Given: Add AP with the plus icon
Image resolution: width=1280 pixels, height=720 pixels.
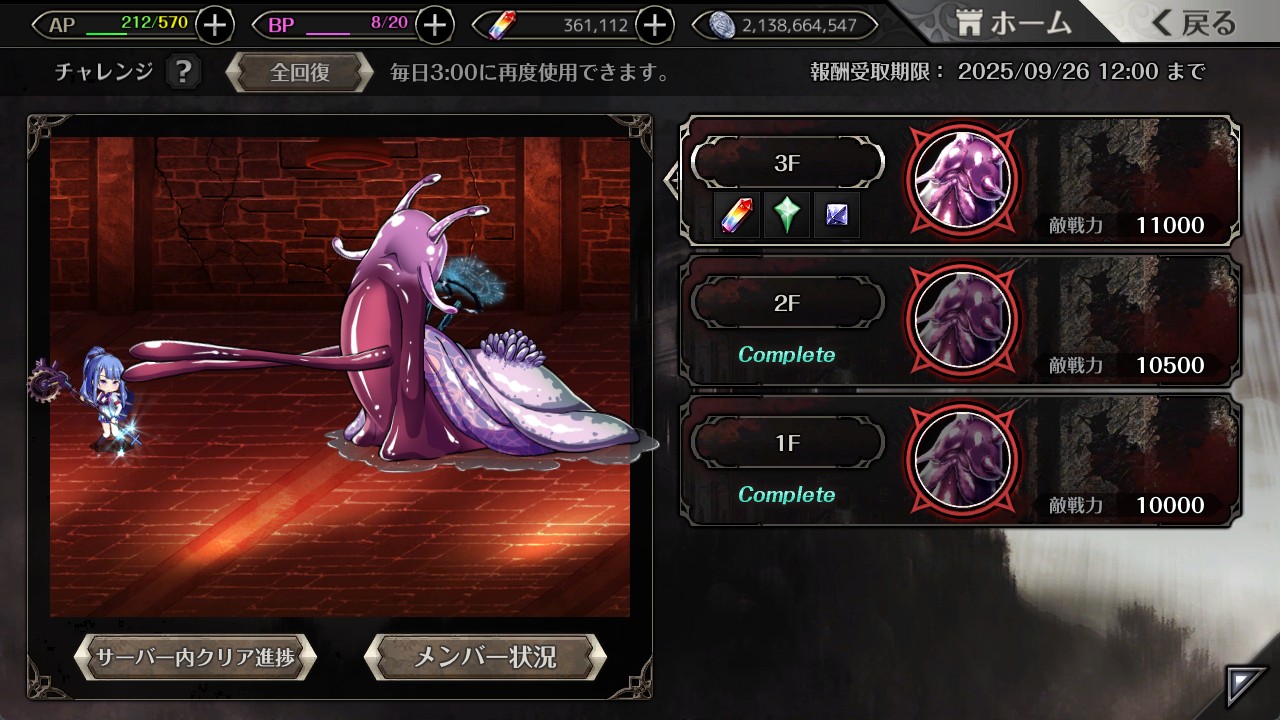Looking at the screenshot, I should (x=215, y=25).
